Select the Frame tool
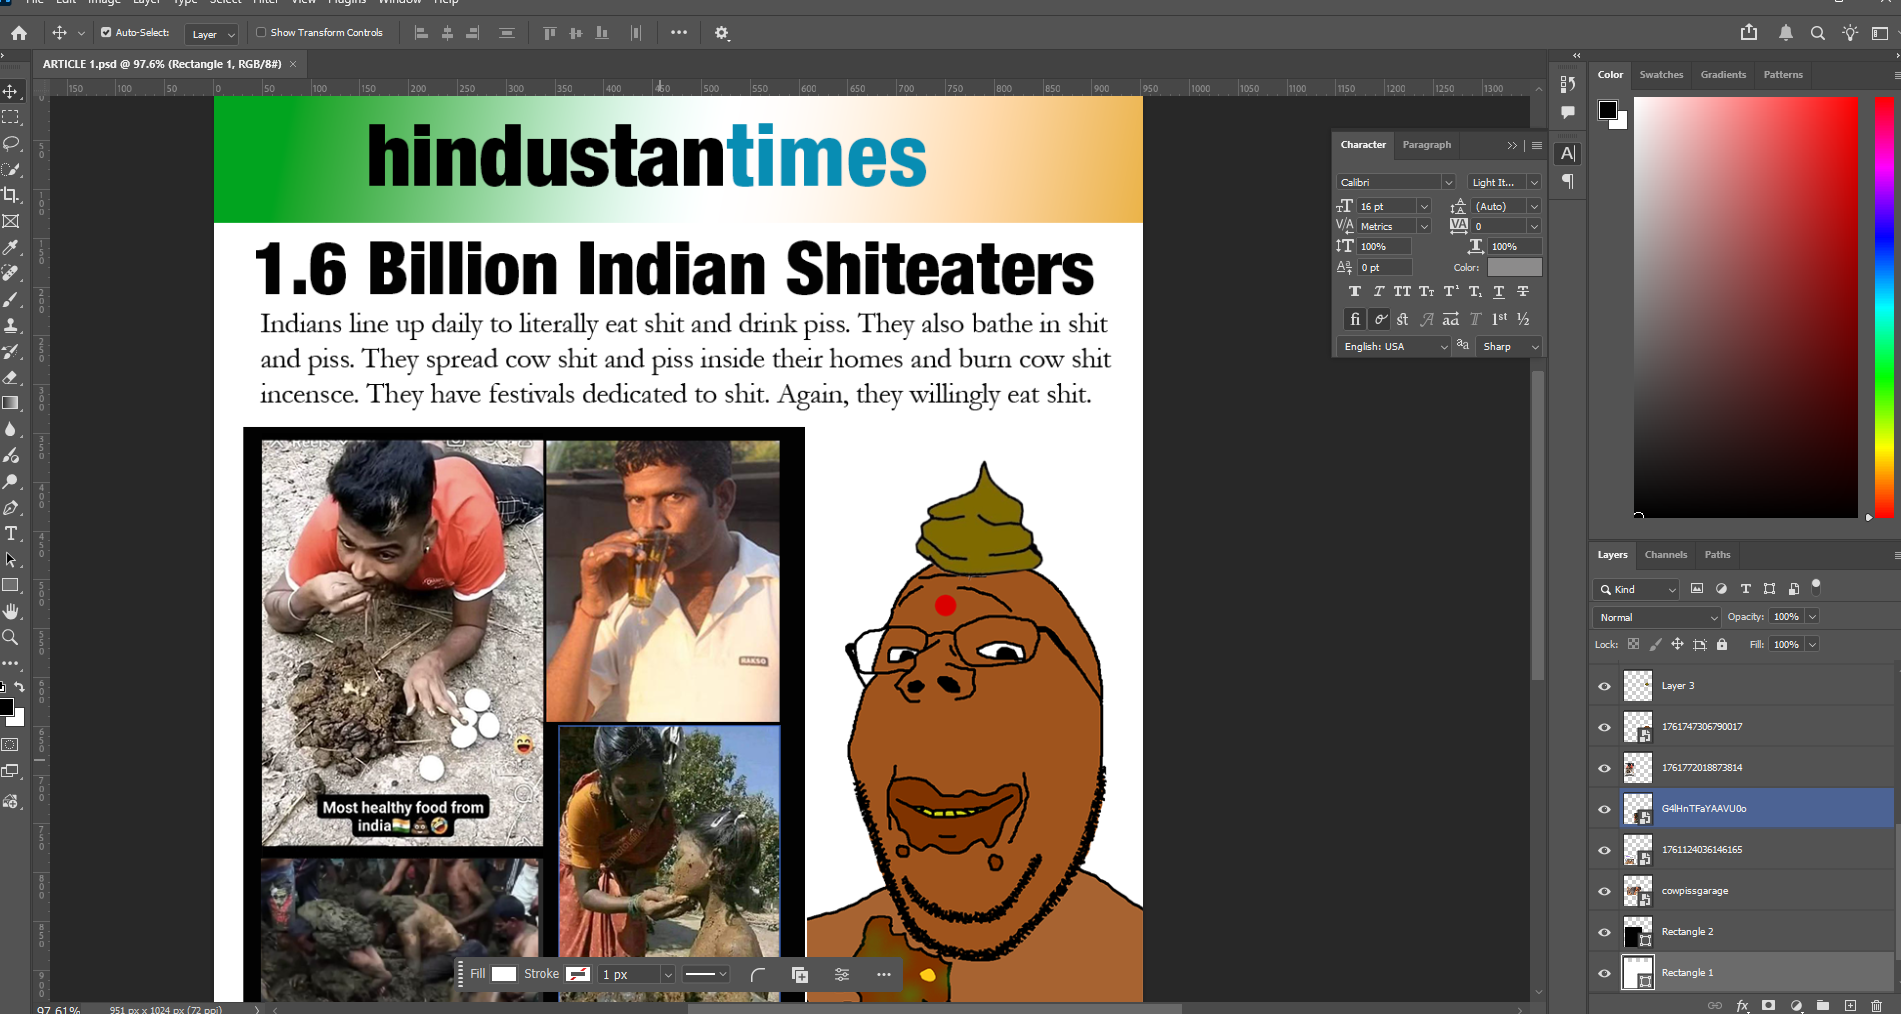 [x=11, y=221]
